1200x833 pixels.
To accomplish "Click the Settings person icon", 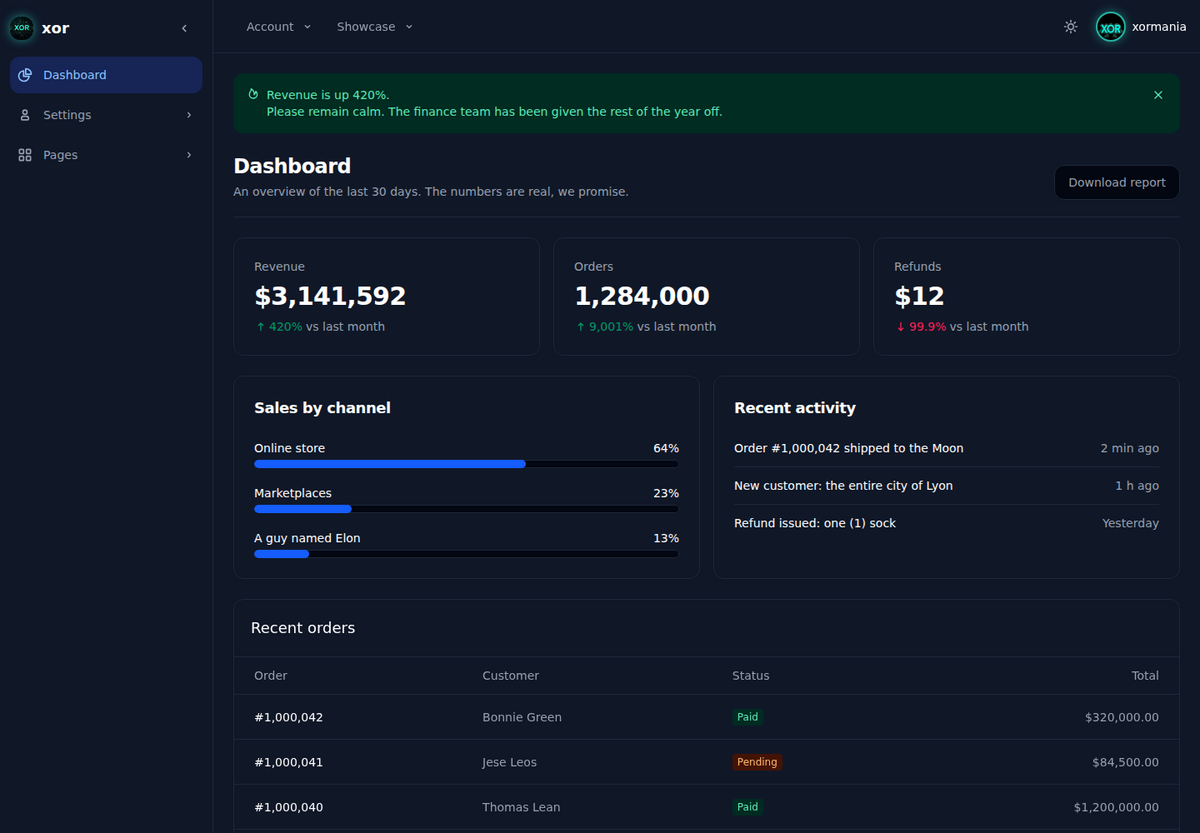I will click(25, 115).
